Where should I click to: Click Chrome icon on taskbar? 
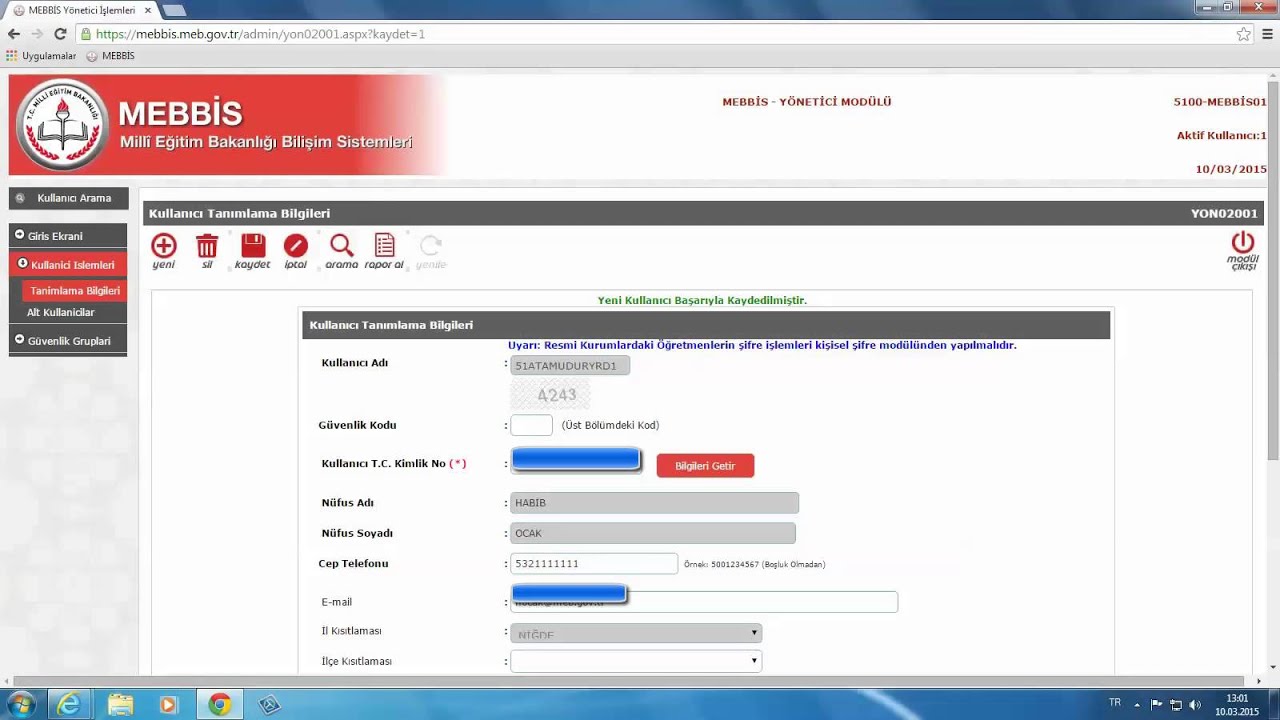pyautogui.click(x=219, y=704)
